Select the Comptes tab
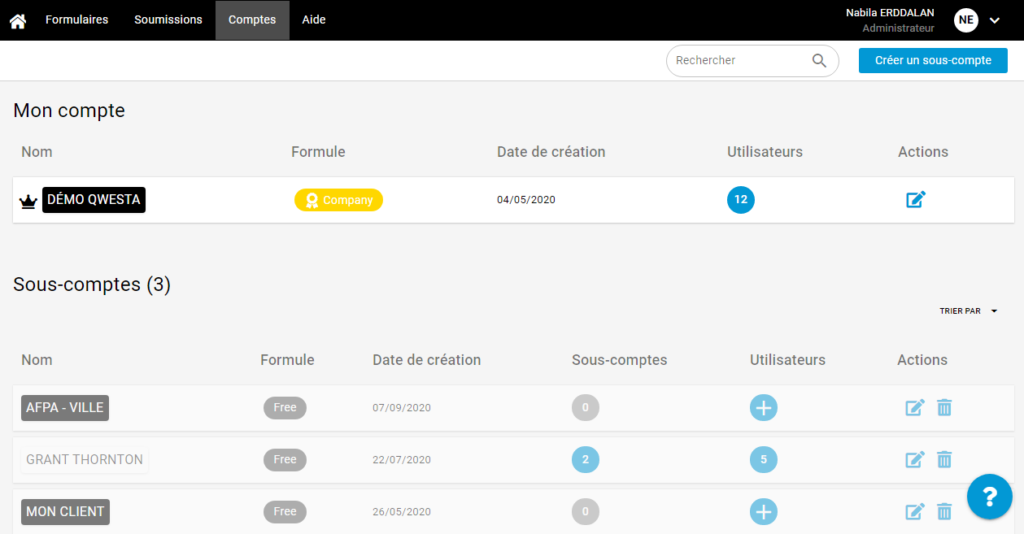1024x534 pixels. (252, 20)
